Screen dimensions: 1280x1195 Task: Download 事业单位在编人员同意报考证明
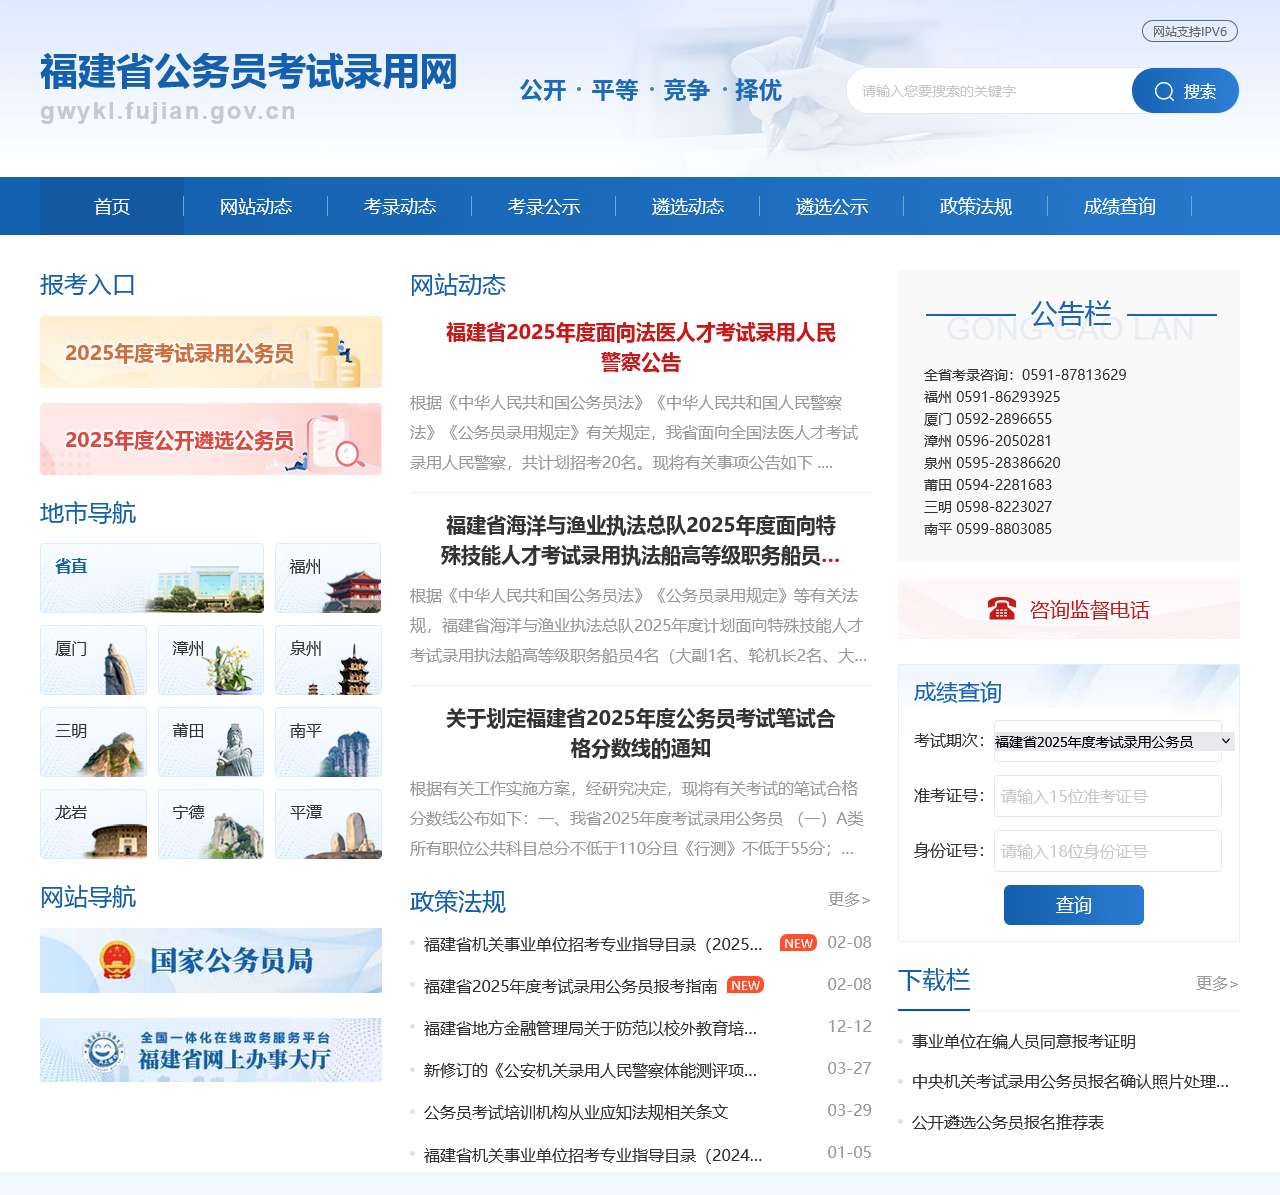coord(1023,1041)
